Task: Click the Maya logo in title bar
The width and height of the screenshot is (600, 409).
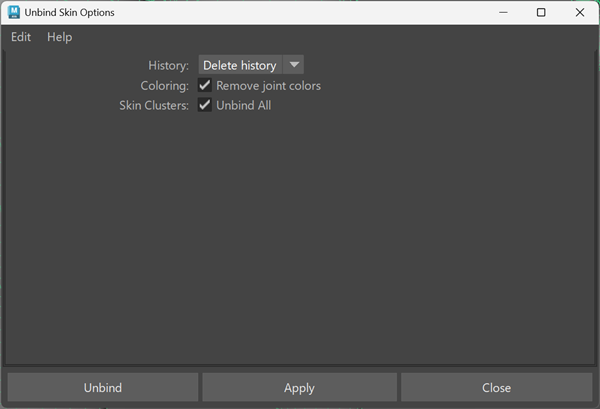Action: 14,12
